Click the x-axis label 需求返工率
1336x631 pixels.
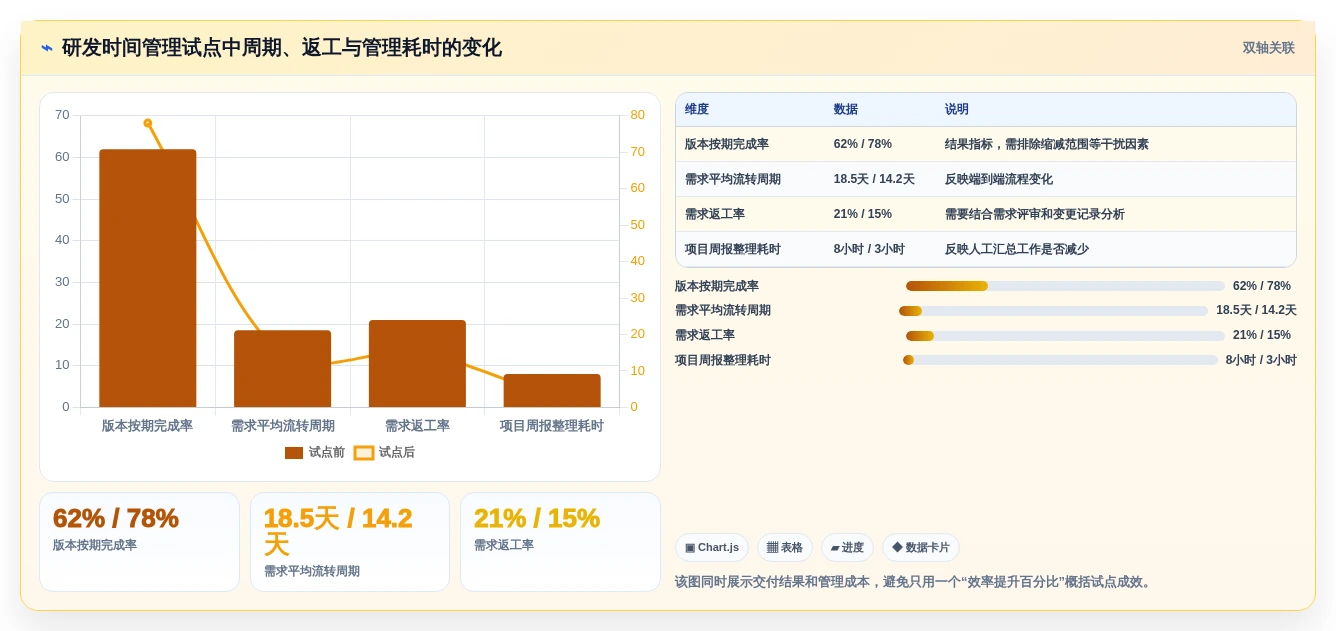[x=417, y=426]
